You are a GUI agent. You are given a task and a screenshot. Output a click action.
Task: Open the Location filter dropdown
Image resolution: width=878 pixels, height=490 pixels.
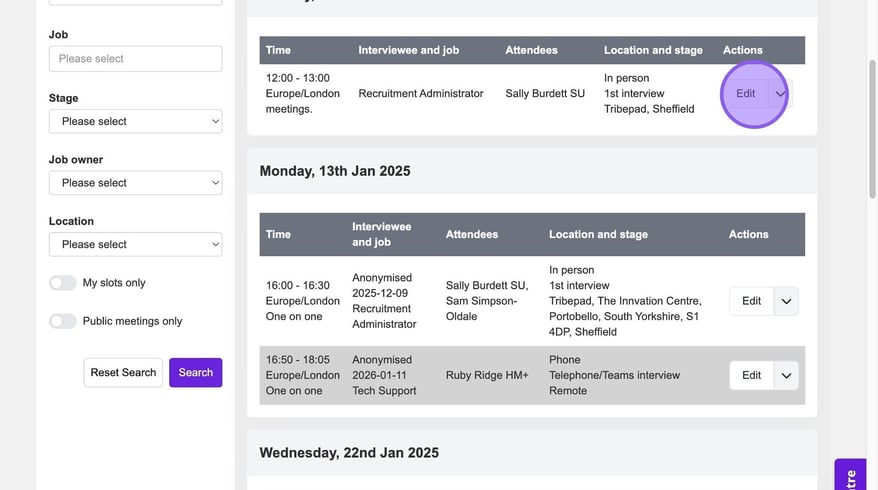[135, 244]
